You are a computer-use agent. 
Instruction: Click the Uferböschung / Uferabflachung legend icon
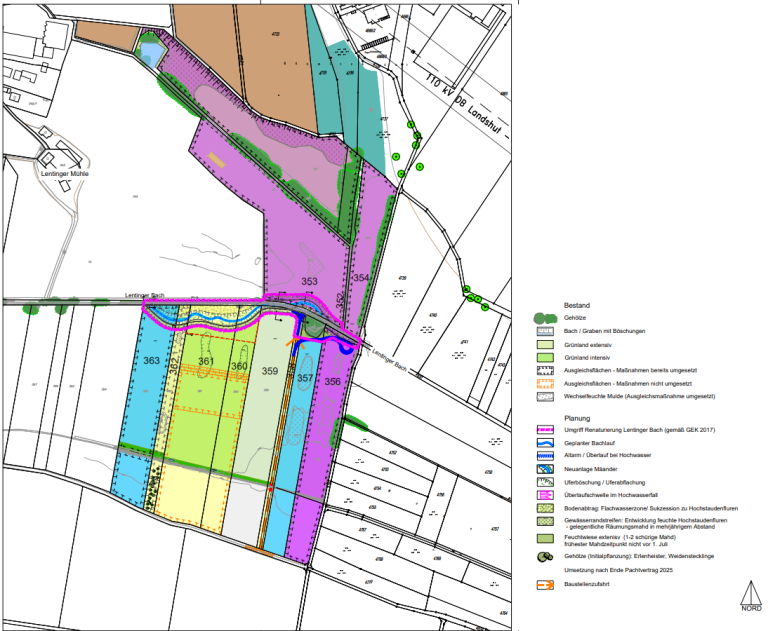pos(545,481)
